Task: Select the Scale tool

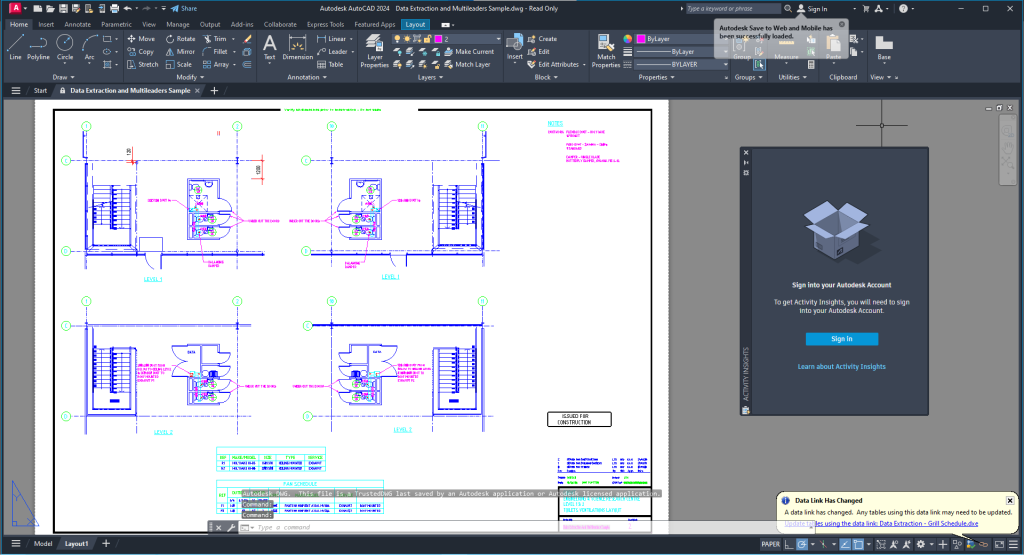Action: pos(179,65)
